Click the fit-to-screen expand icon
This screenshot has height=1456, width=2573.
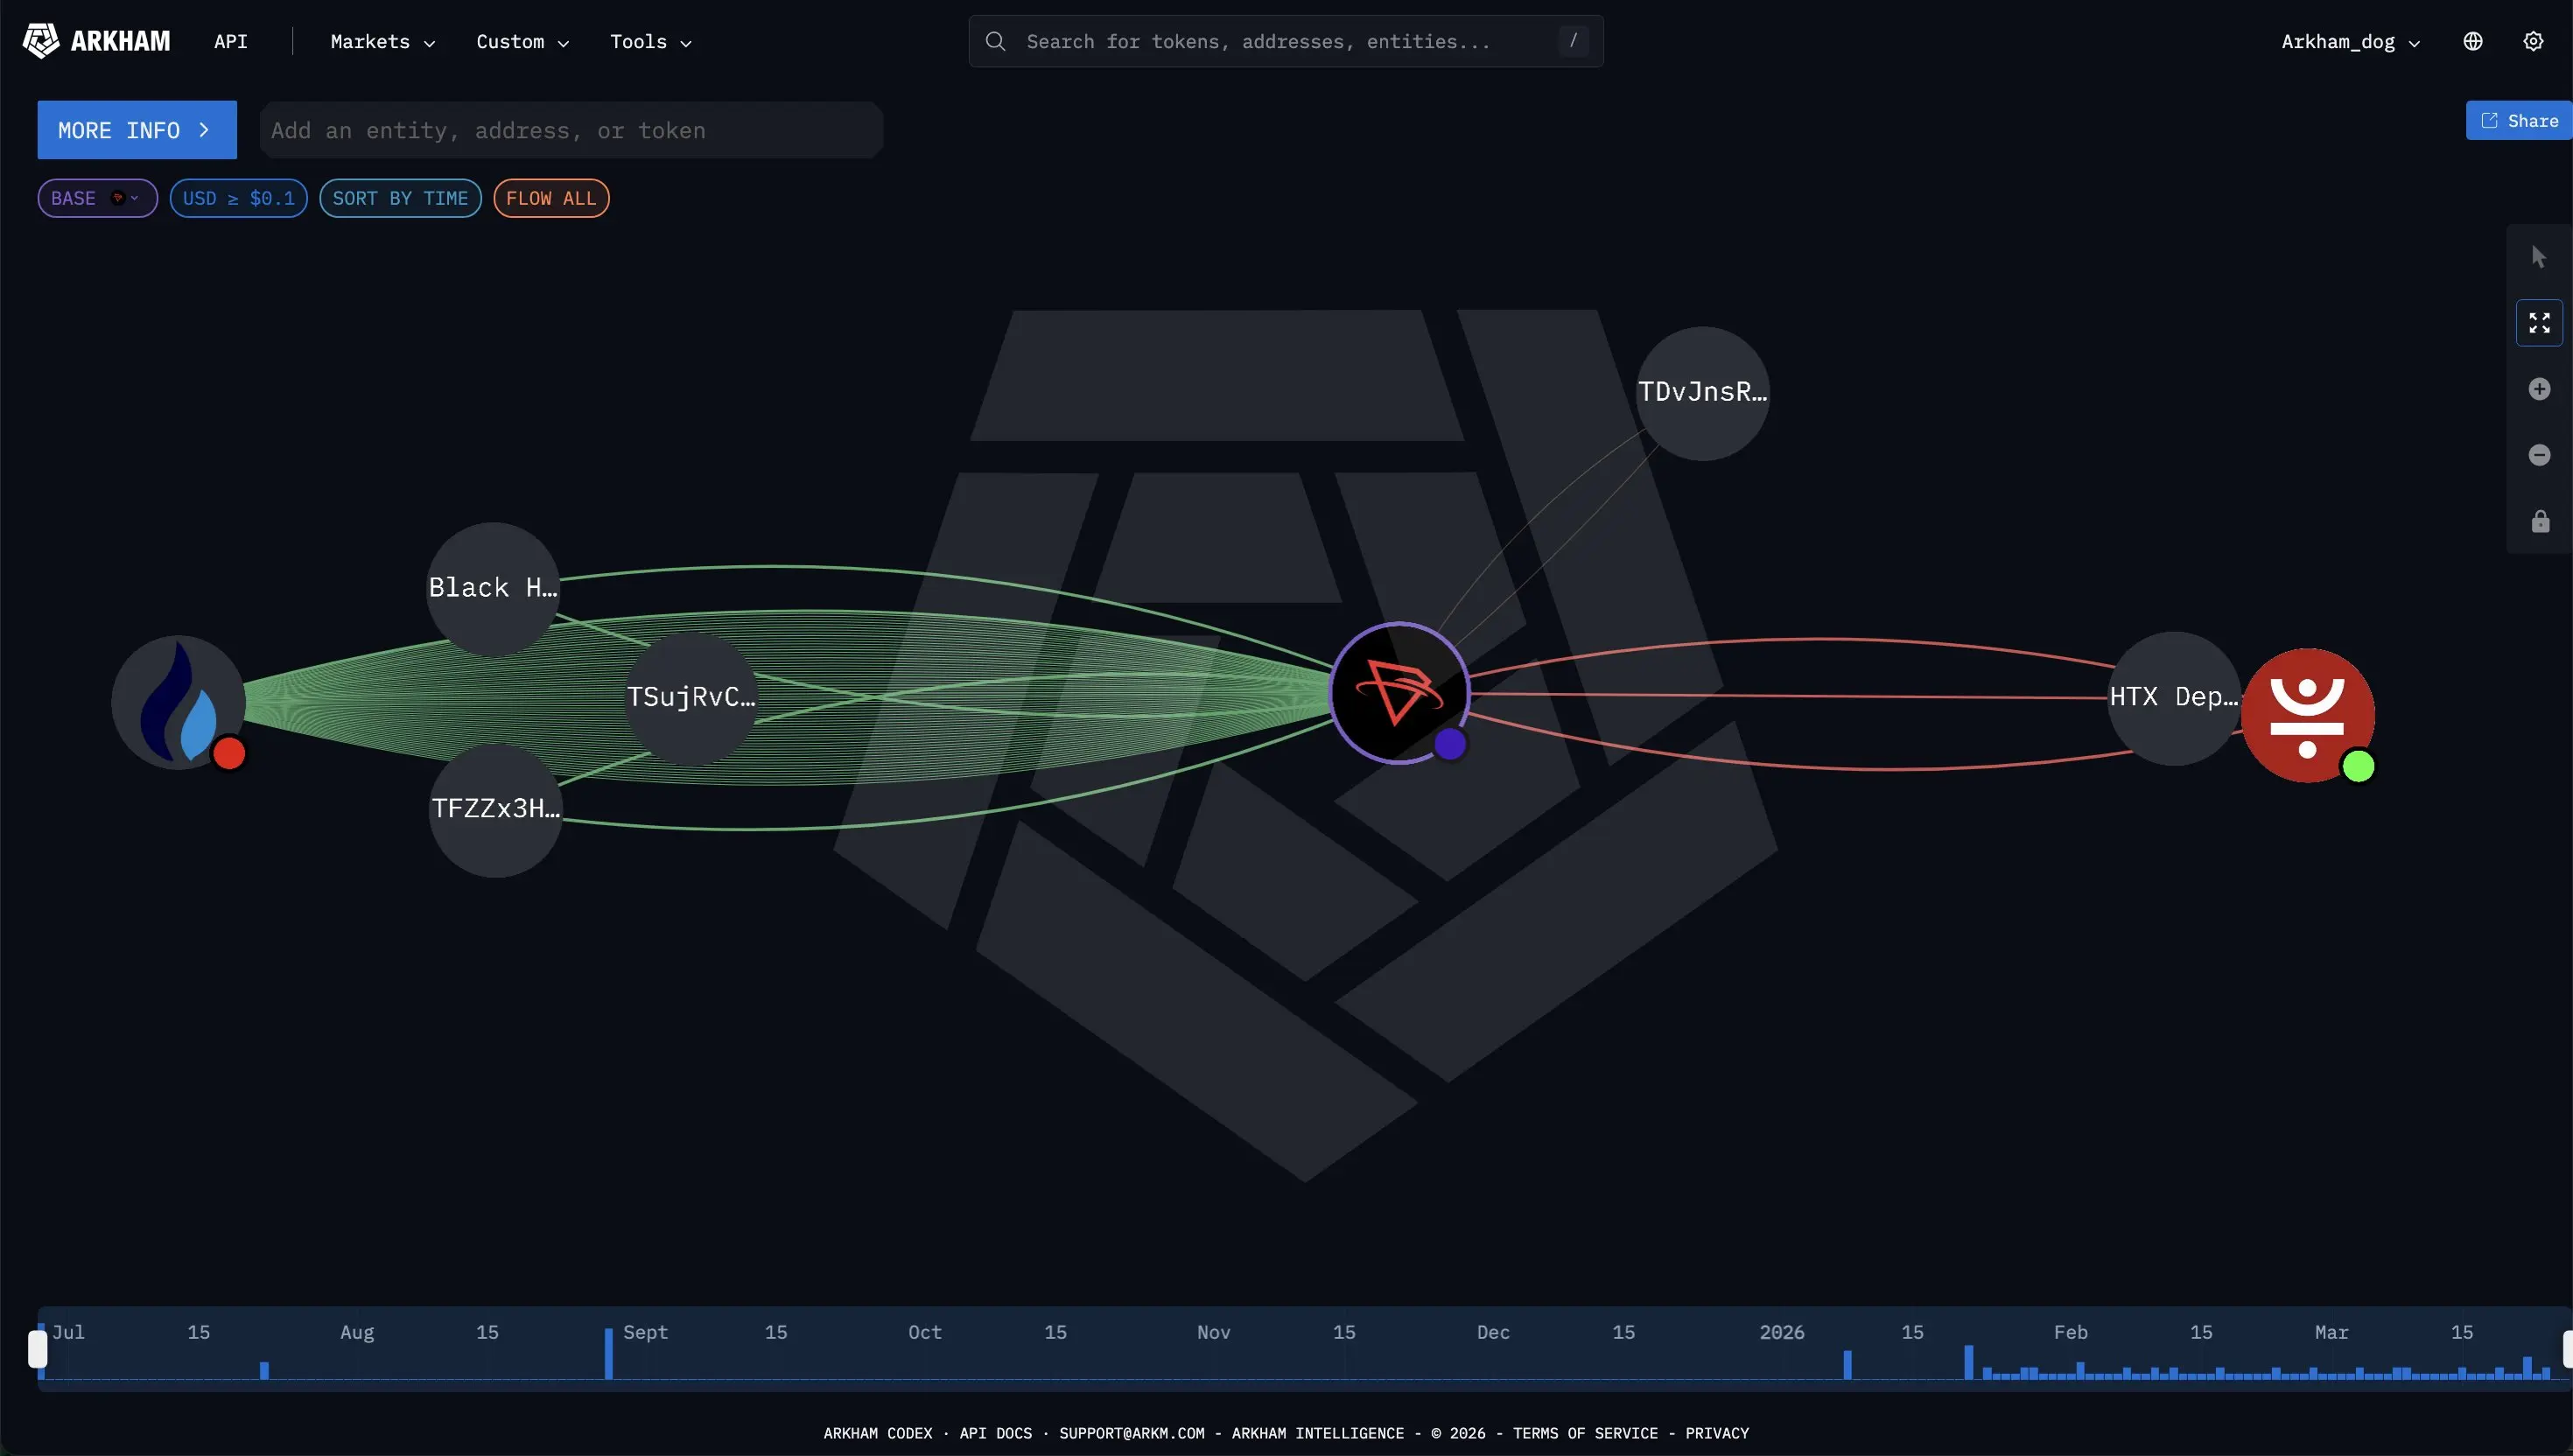click(2538, 323)
